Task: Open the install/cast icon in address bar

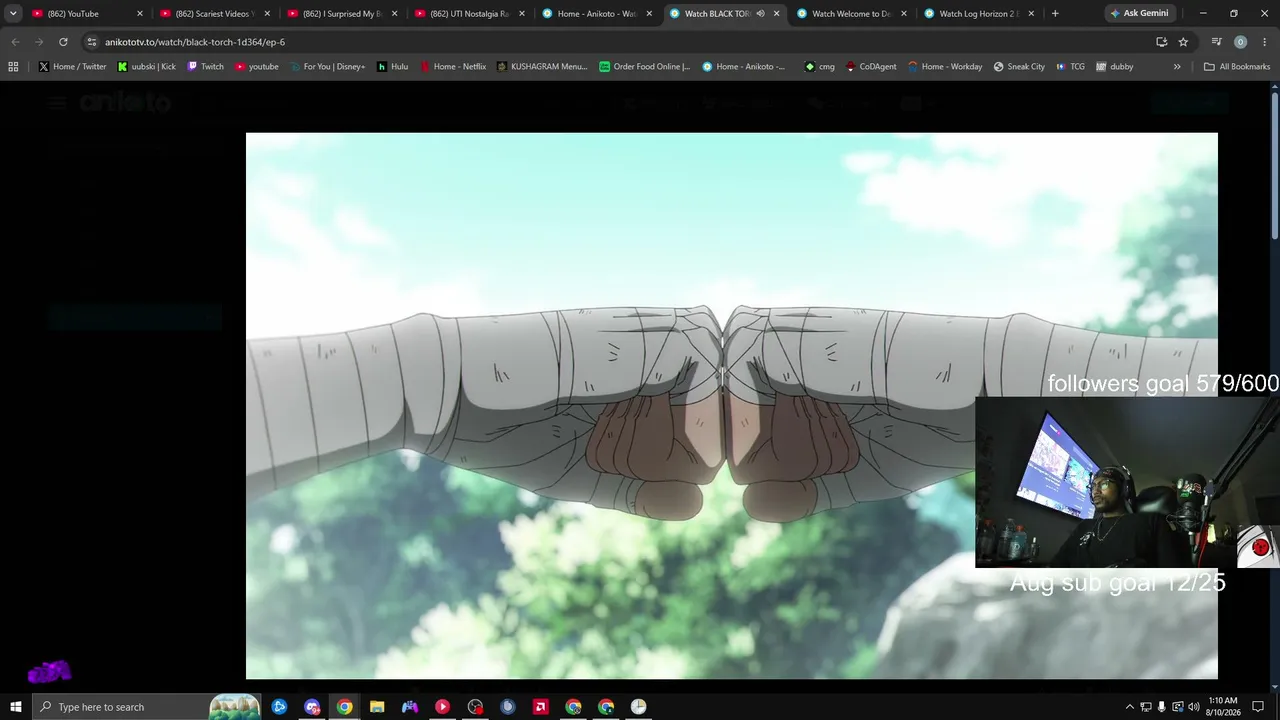Action: pyautogui.click(x=1161, y=42)
